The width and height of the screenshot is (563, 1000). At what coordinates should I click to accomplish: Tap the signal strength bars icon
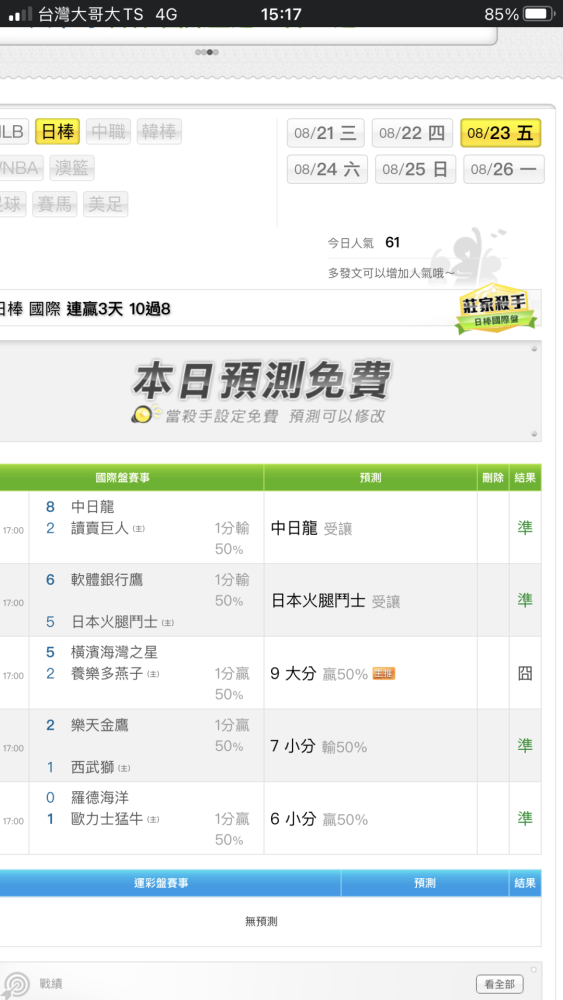click(x=20, y=14)
